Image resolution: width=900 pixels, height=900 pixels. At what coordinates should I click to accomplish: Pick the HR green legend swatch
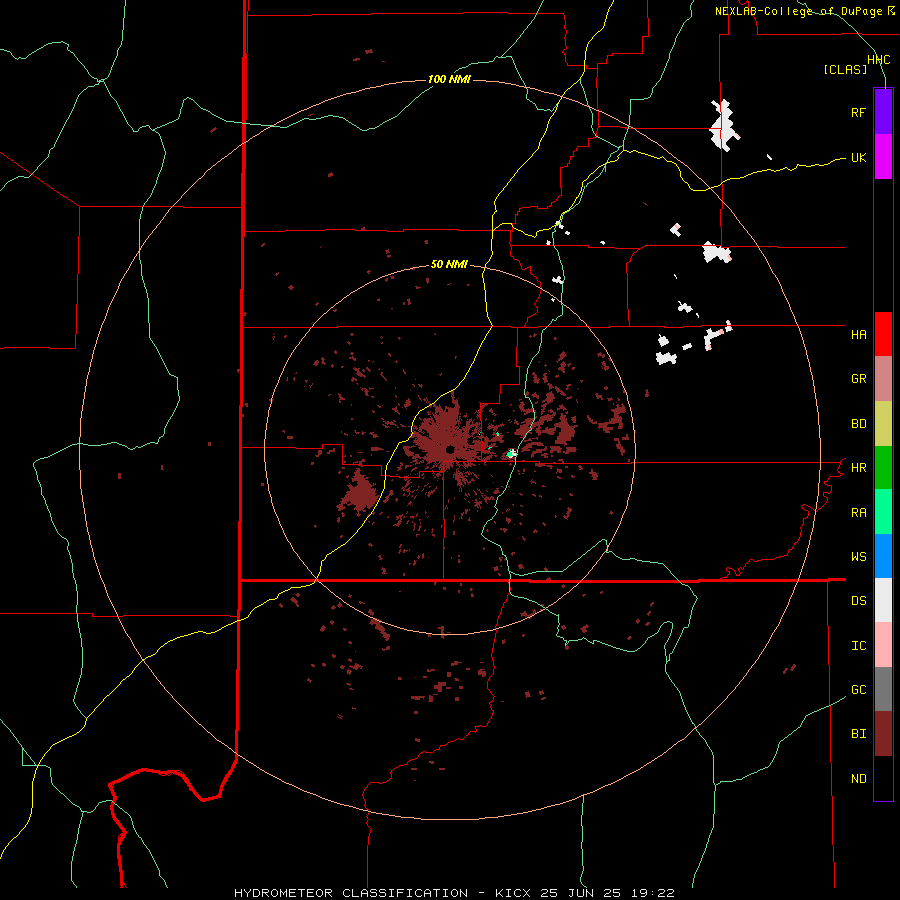pyautogui.click(x=883, y=468)
